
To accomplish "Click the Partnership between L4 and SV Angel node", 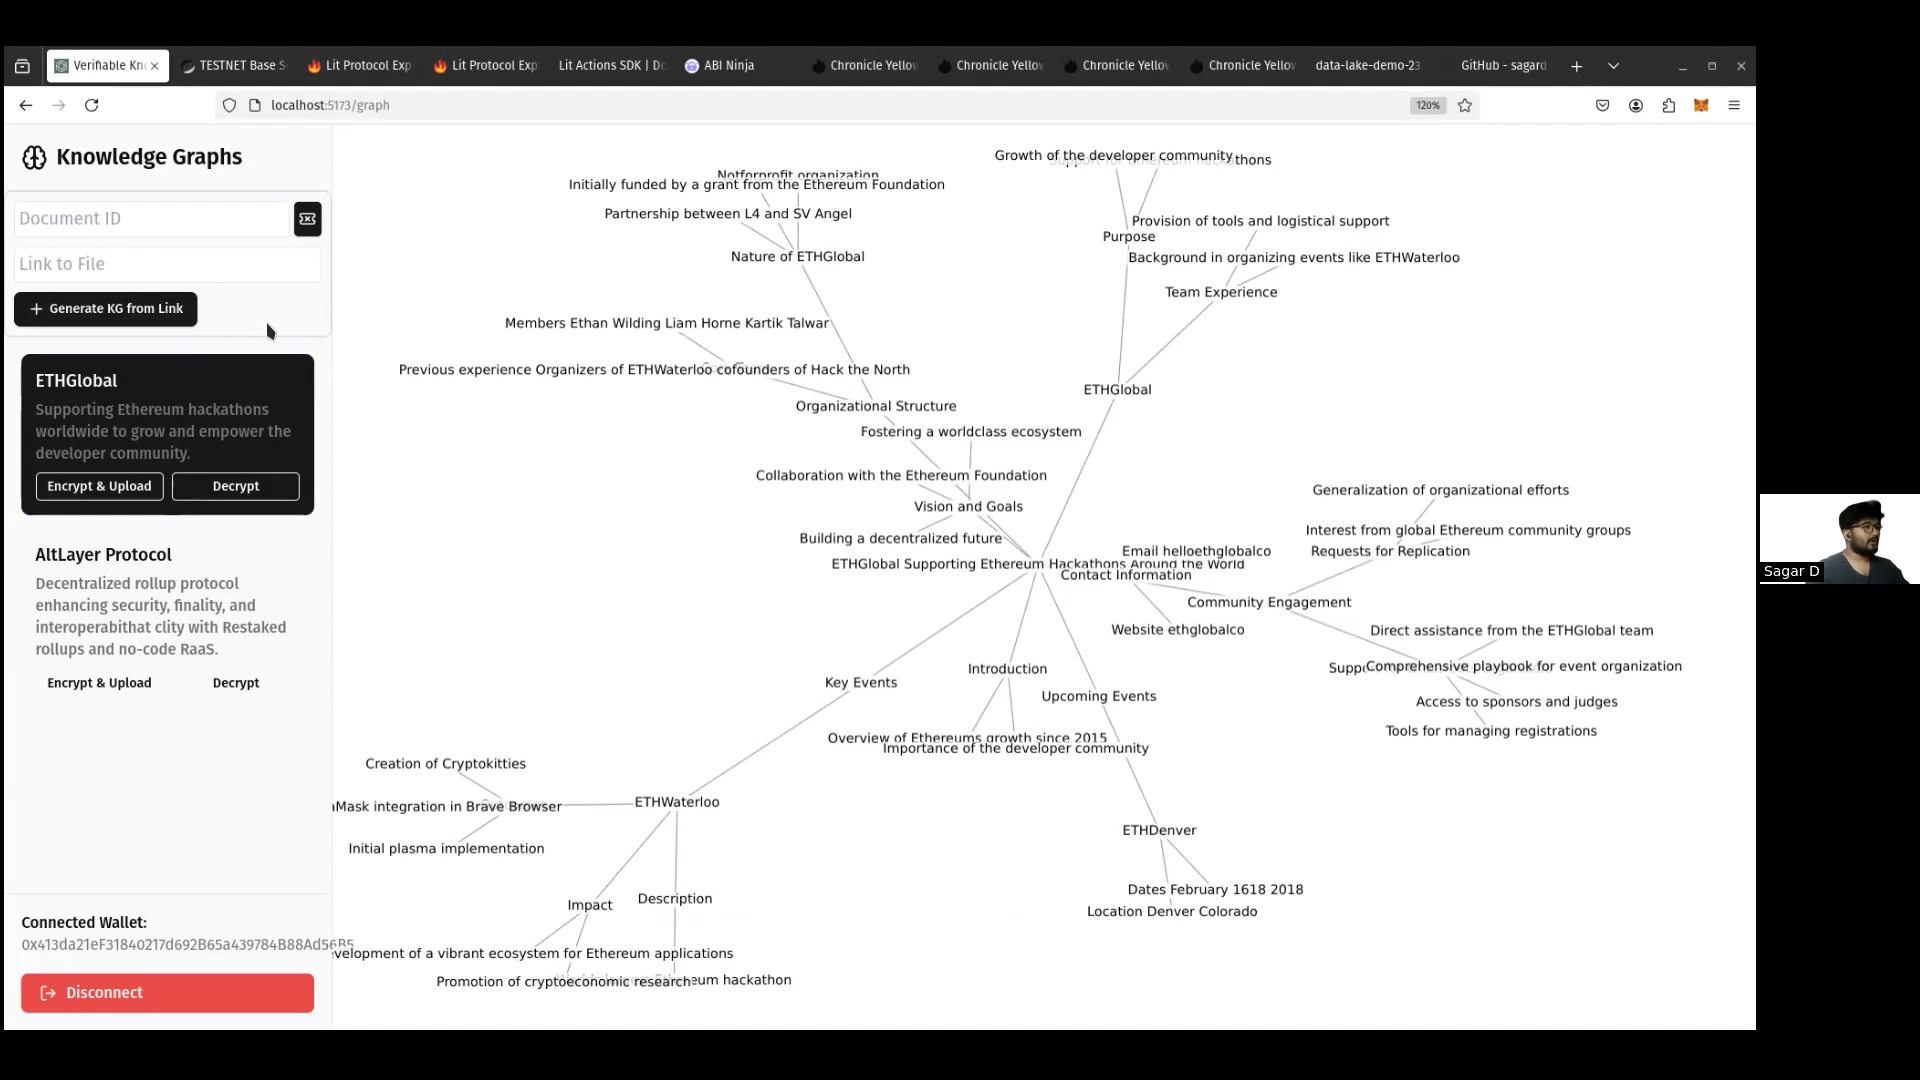I will click(728, 214).
